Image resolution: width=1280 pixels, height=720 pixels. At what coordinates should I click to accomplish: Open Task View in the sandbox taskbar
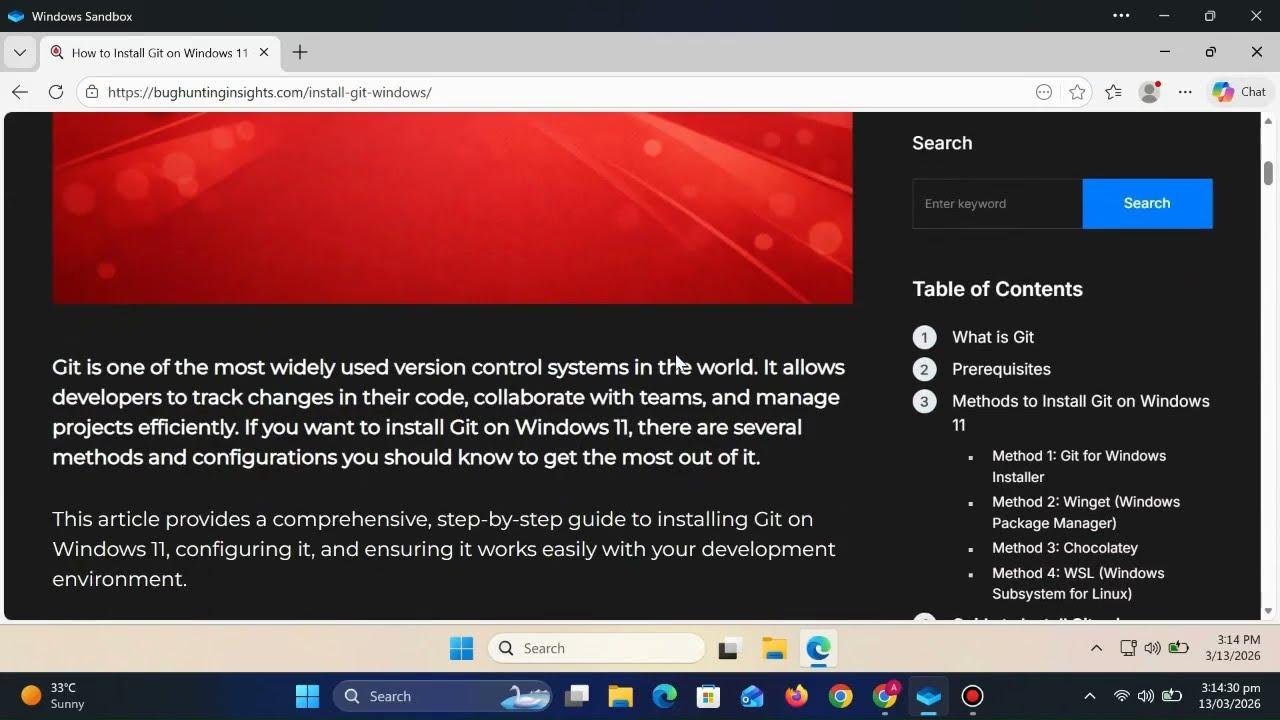coord(729,649)
